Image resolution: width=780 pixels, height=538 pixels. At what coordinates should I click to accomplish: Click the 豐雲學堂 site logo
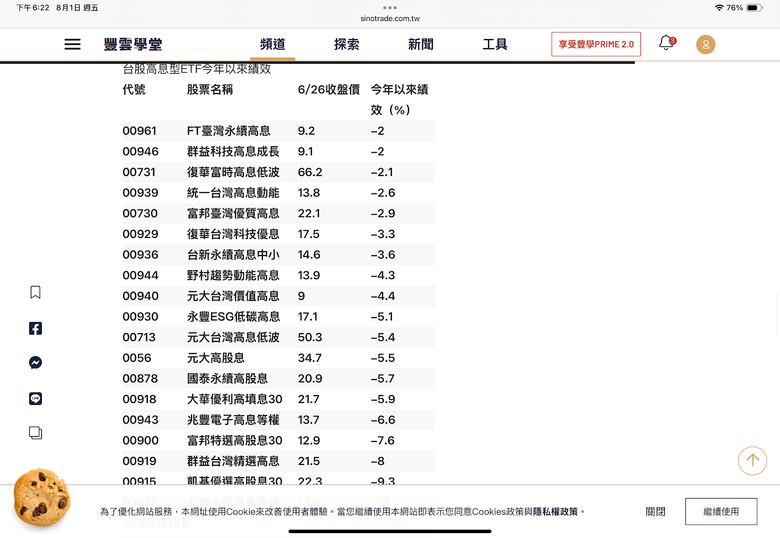(x=133, y=44)
